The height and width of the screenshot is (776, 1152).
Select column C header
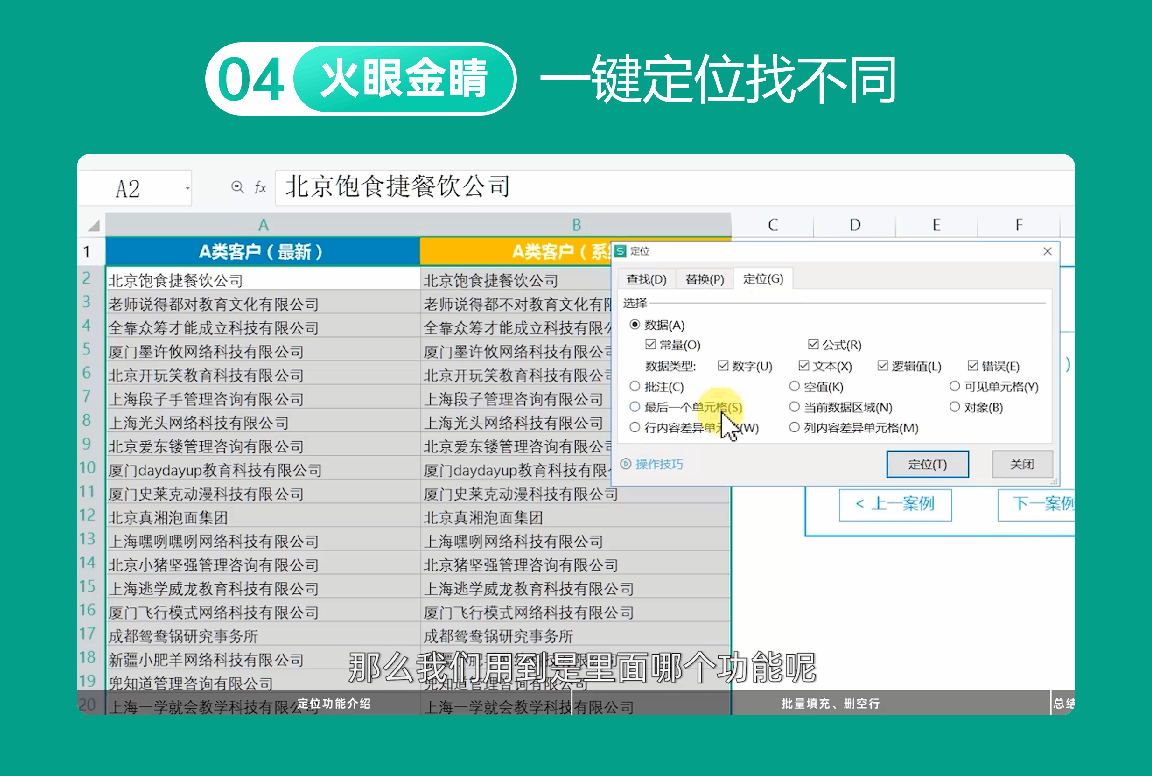(772, 225)
